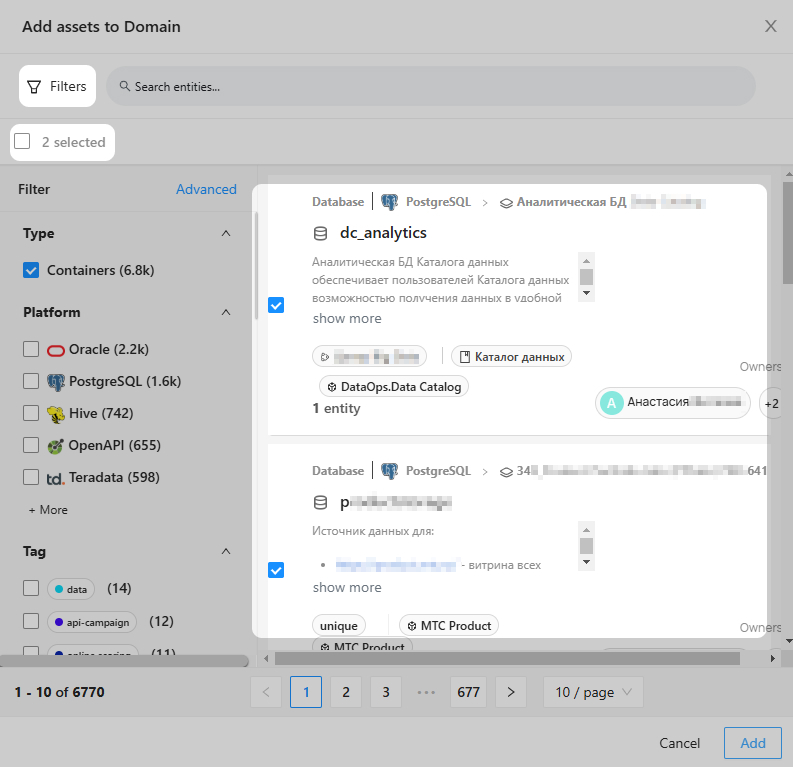
Task: Click the horizontal scrollbar under filters
Action: point(124,661)
